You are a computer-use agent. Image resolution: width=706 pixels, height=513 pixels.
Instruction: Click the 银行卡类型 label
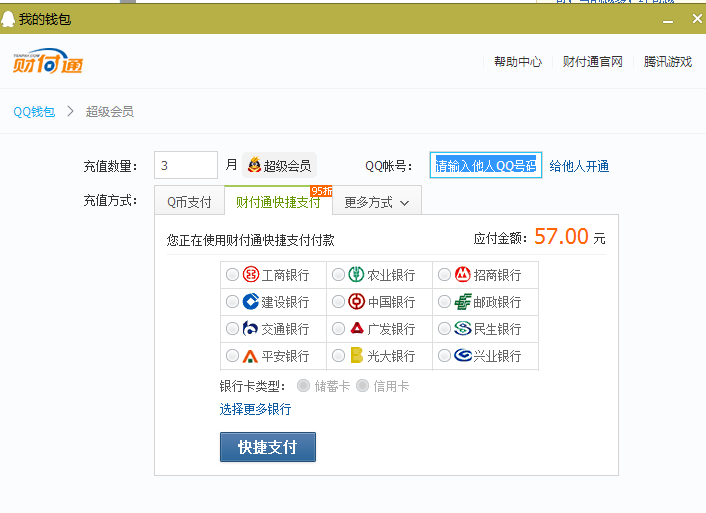[x=252, y=386]
